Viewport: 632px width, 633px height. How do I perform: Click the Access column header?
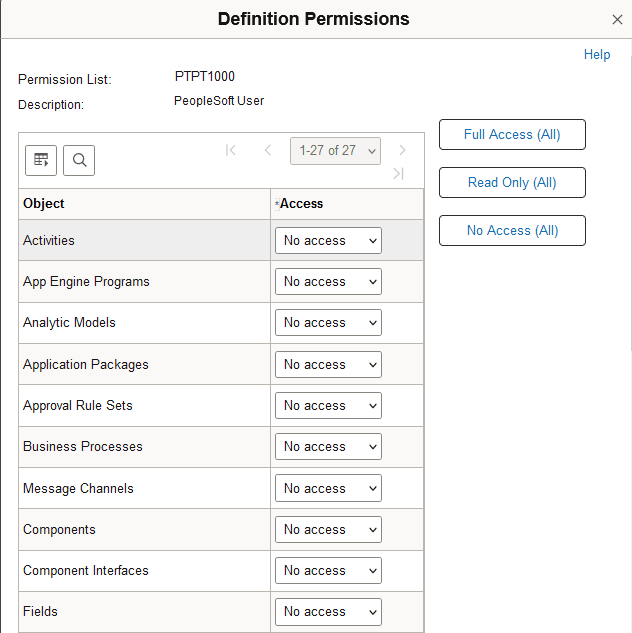301,204
